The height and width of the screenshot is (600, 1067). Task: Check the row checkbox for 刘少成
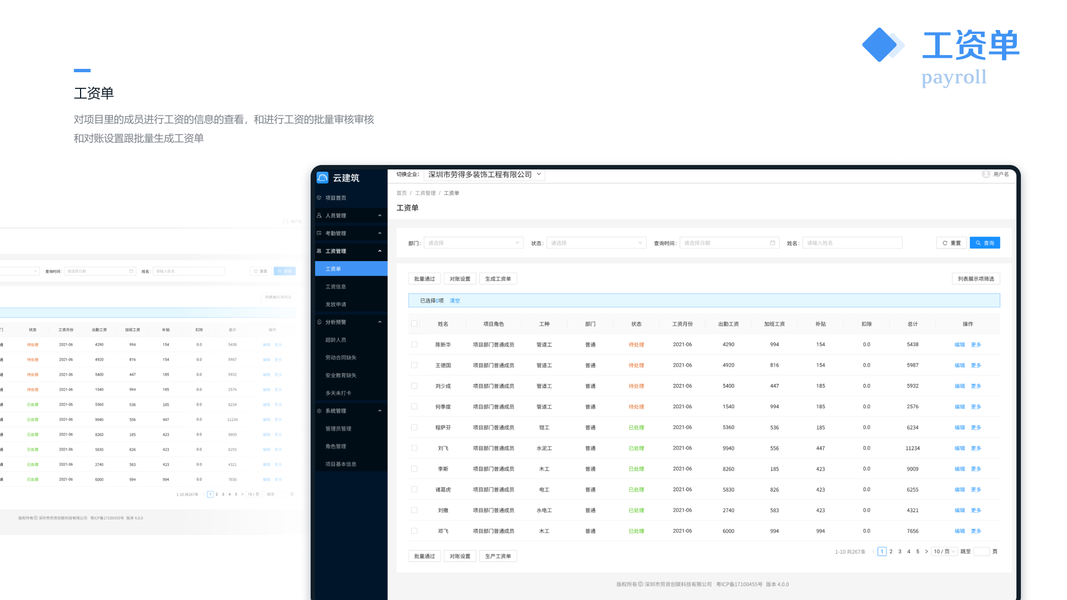tap(414, 386)
